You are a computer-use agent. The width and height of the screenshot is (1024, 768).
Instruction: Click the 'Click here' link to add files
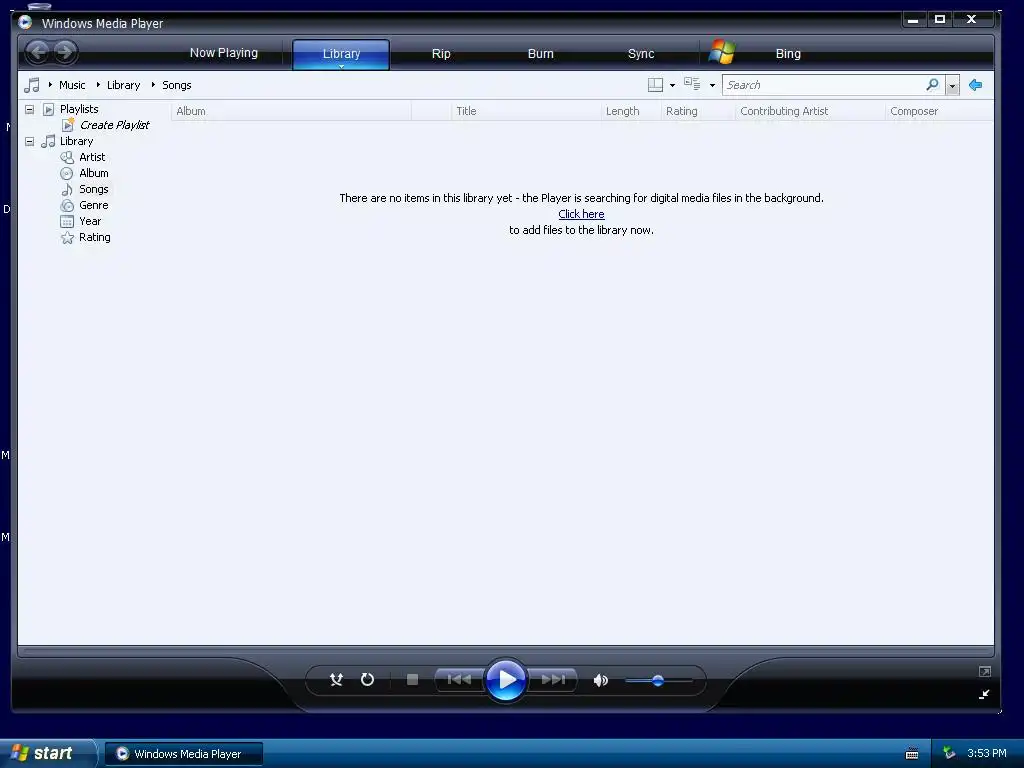(581, 214)
